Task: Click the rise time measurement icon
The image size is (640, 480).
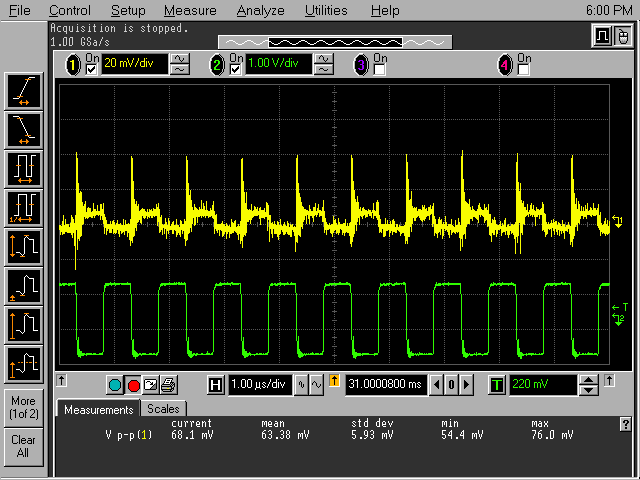Action: pyautogui.click(x=23, y=92)
